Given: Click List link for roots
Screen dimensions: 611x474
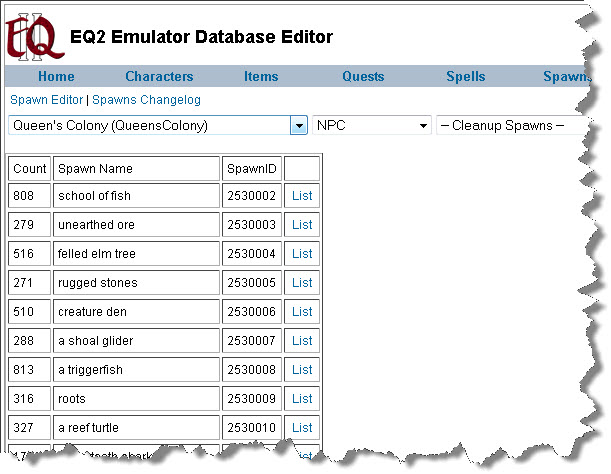Looking at the screenshot, I should coord(302,399).
